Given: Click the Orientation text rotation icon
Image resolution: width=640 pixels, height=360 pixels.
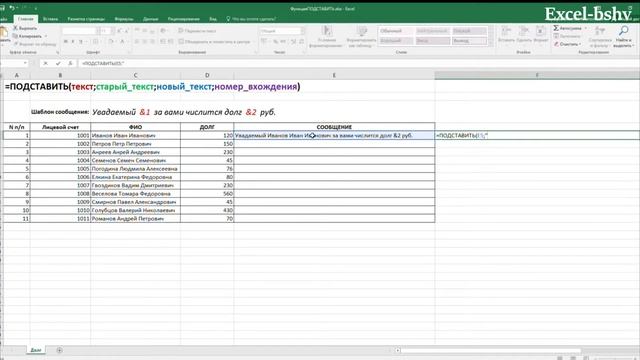Looking at the screenshot, I should 163,31.
